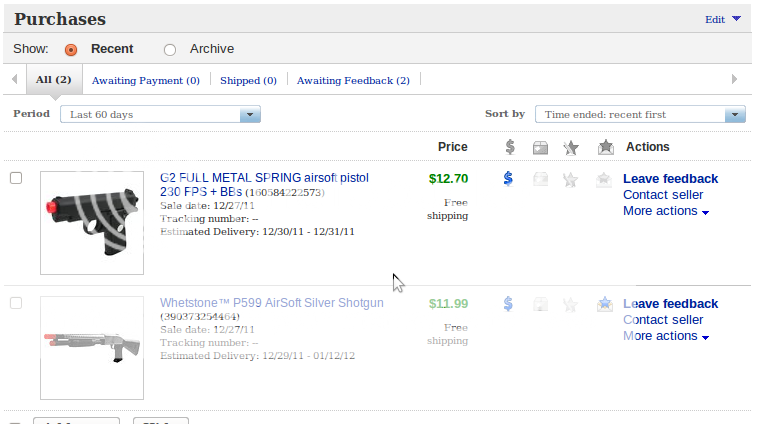The image size is (774, 424).
Task: Click left arrow to scroll purchase tabs
Action: click(14, 80)
